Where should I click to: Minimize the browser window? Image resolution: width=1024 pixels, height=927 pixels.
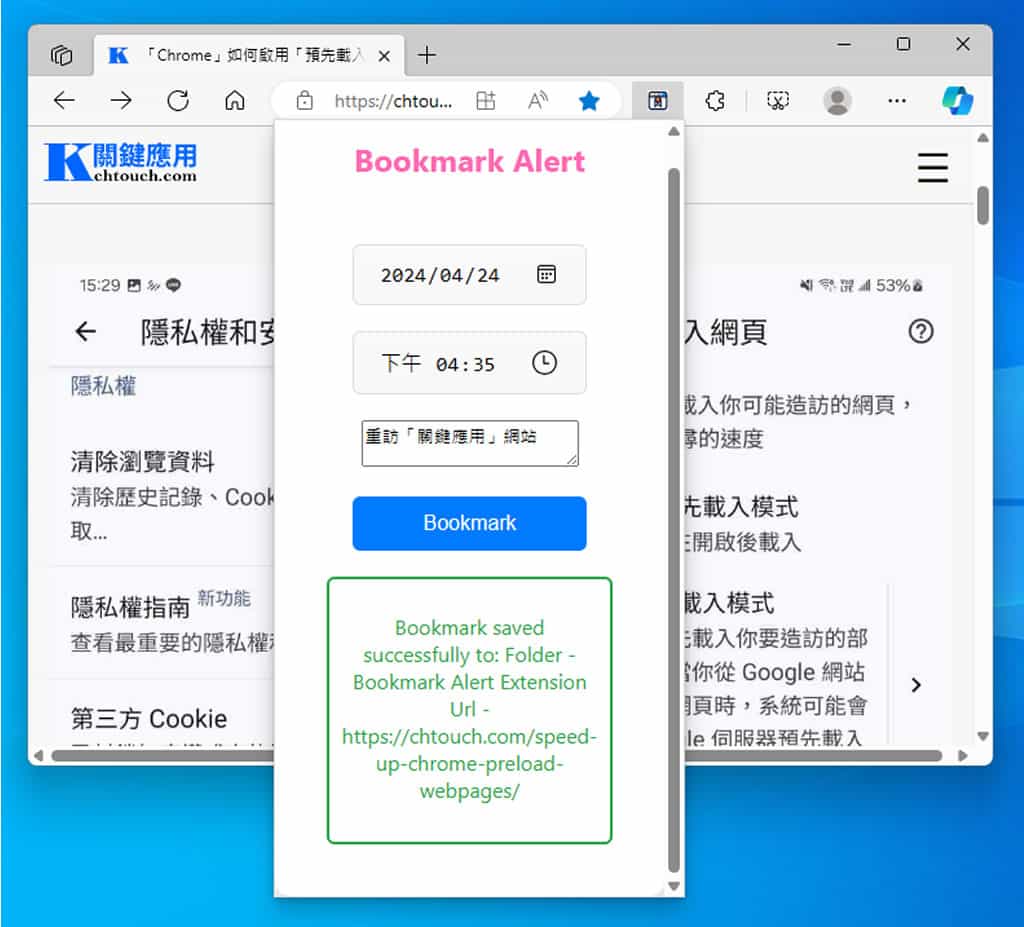click(844, 44)
